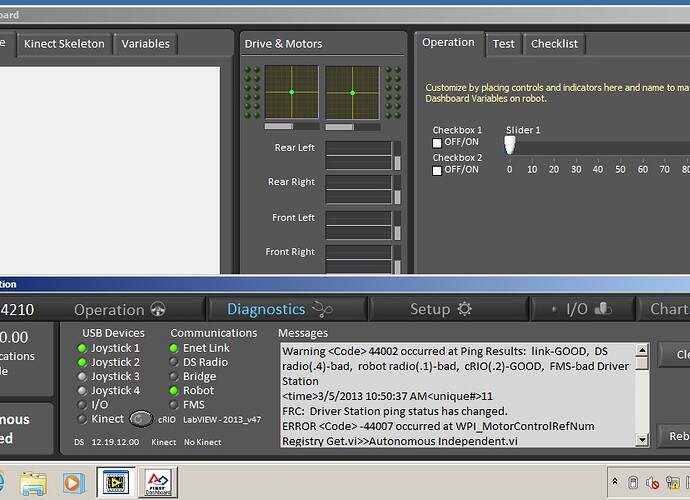Click the Robot status LED
The width and height of the screenshot is (690, 500).
(x=174, y=390)
